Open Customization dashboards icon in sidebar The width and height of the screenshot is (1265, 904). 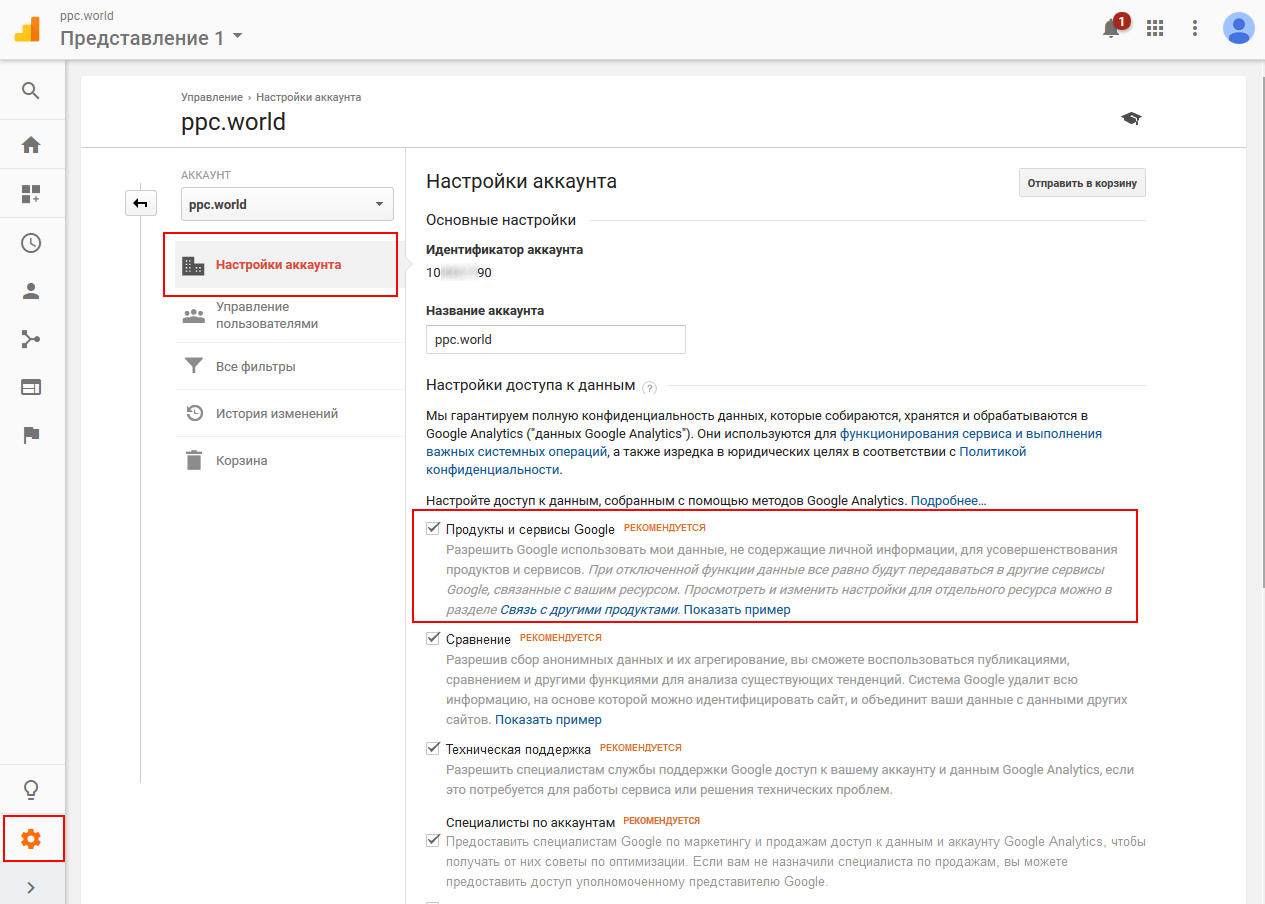click(31, 193)
